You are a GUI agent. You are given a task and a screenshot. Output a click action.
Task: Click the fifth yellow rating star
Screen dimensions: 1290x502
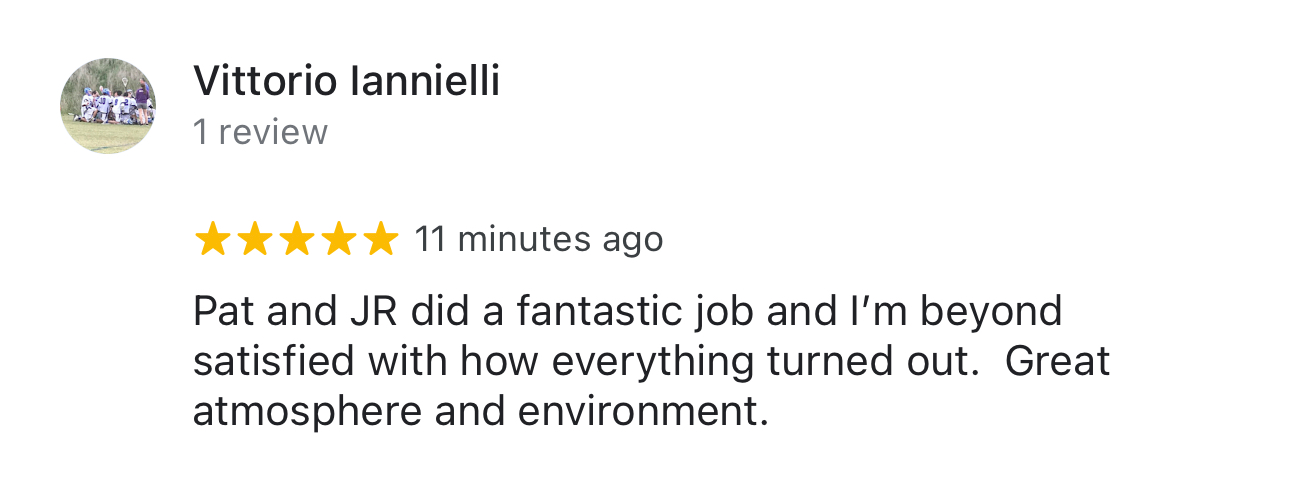point(380,240)
